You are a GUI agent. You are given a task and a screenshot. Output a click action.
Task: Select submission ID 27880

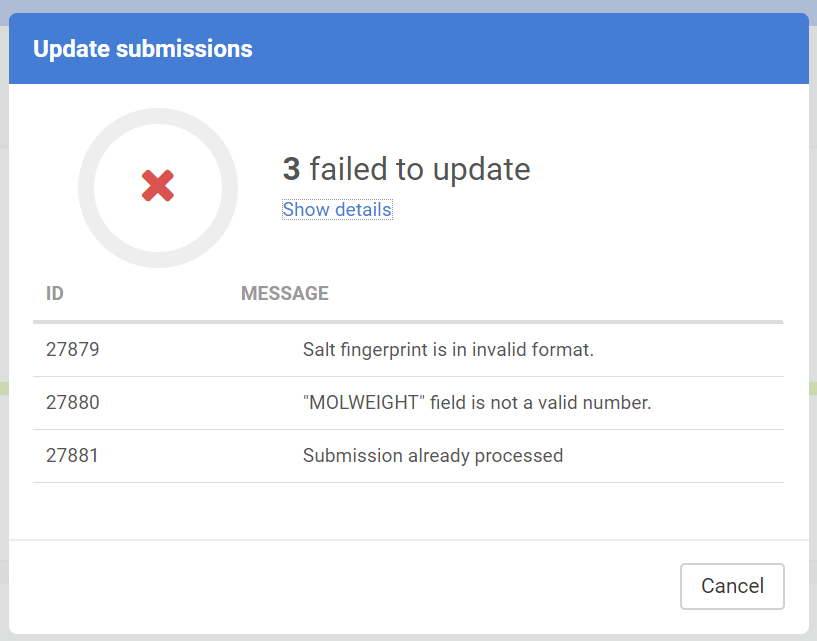tap(73, 403)
